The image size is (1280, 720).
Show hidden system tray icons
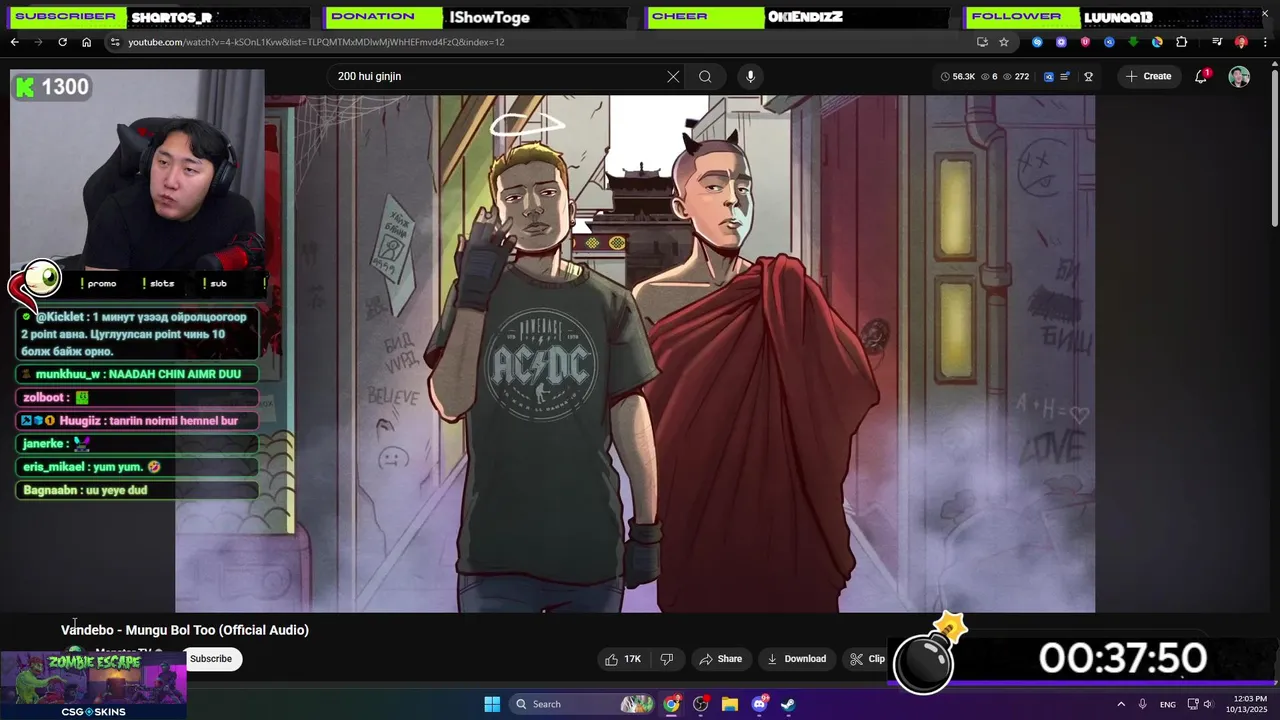(x=1121, y=704)
